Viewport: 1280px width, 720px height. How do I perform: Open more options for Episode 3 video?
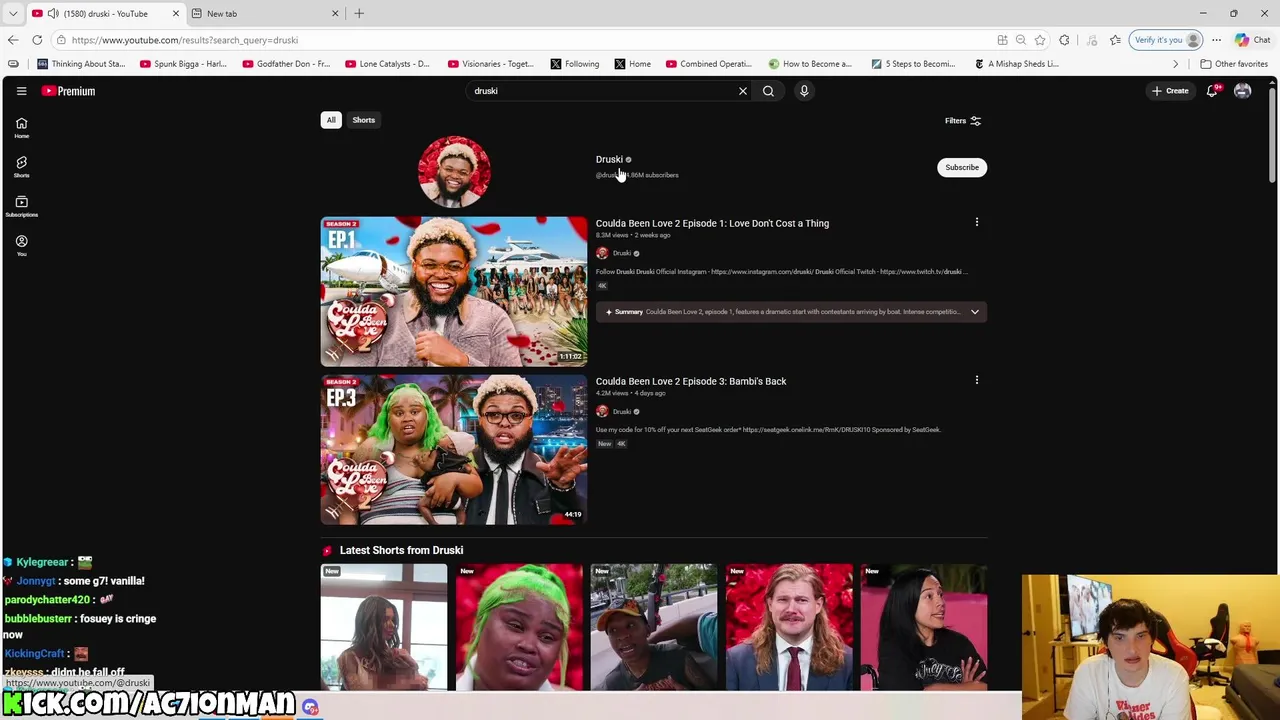(x=977, y=380)
